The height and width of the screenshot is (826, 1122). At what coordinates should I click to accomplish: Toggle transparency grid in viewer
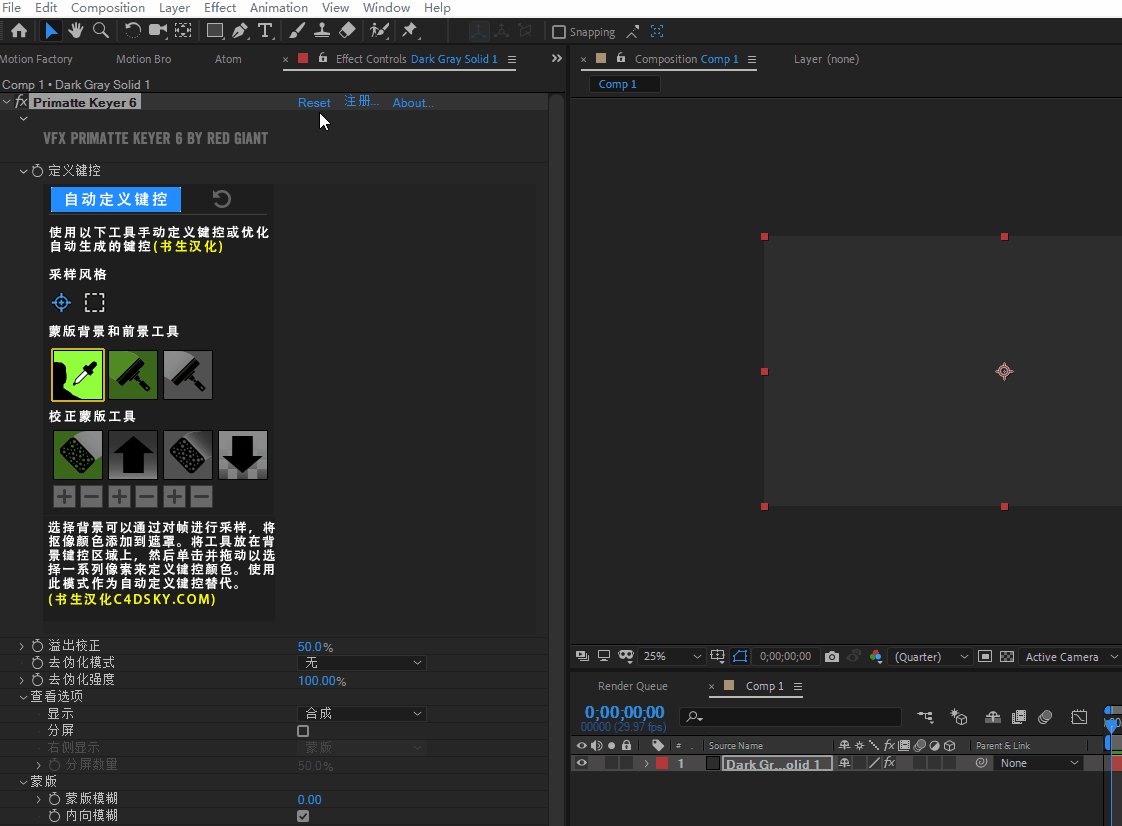[x=1007, y=656]
